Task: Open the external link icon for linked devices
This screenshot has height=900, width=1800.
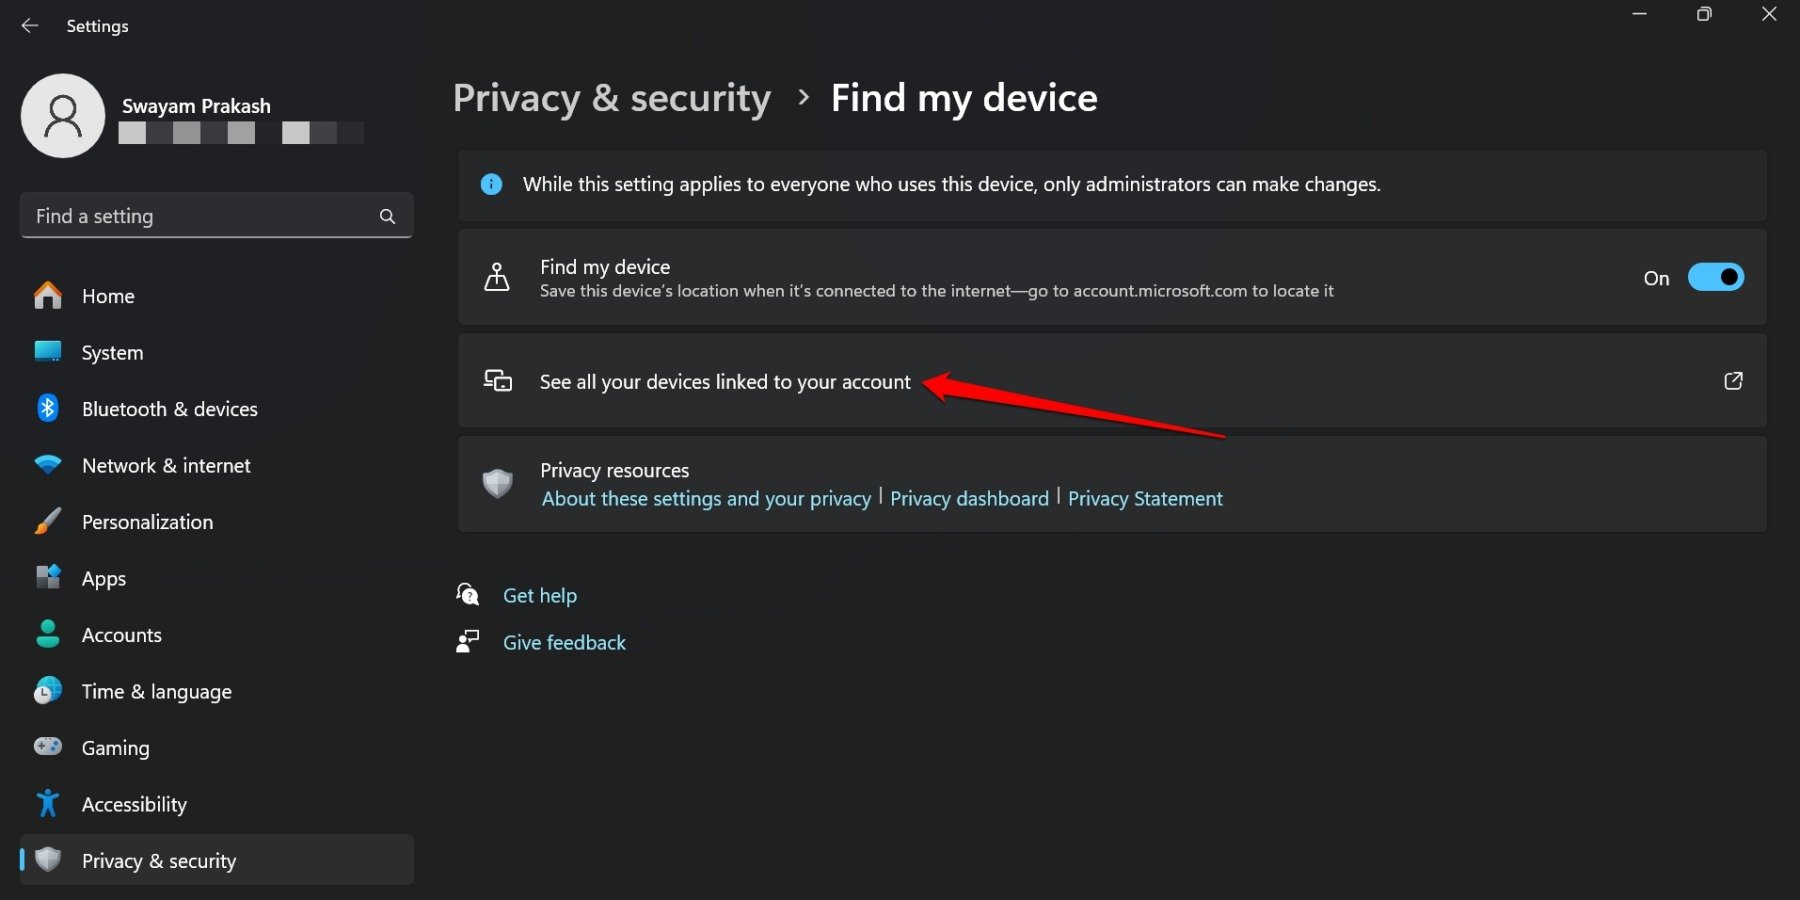Action: click(1734, 381)
